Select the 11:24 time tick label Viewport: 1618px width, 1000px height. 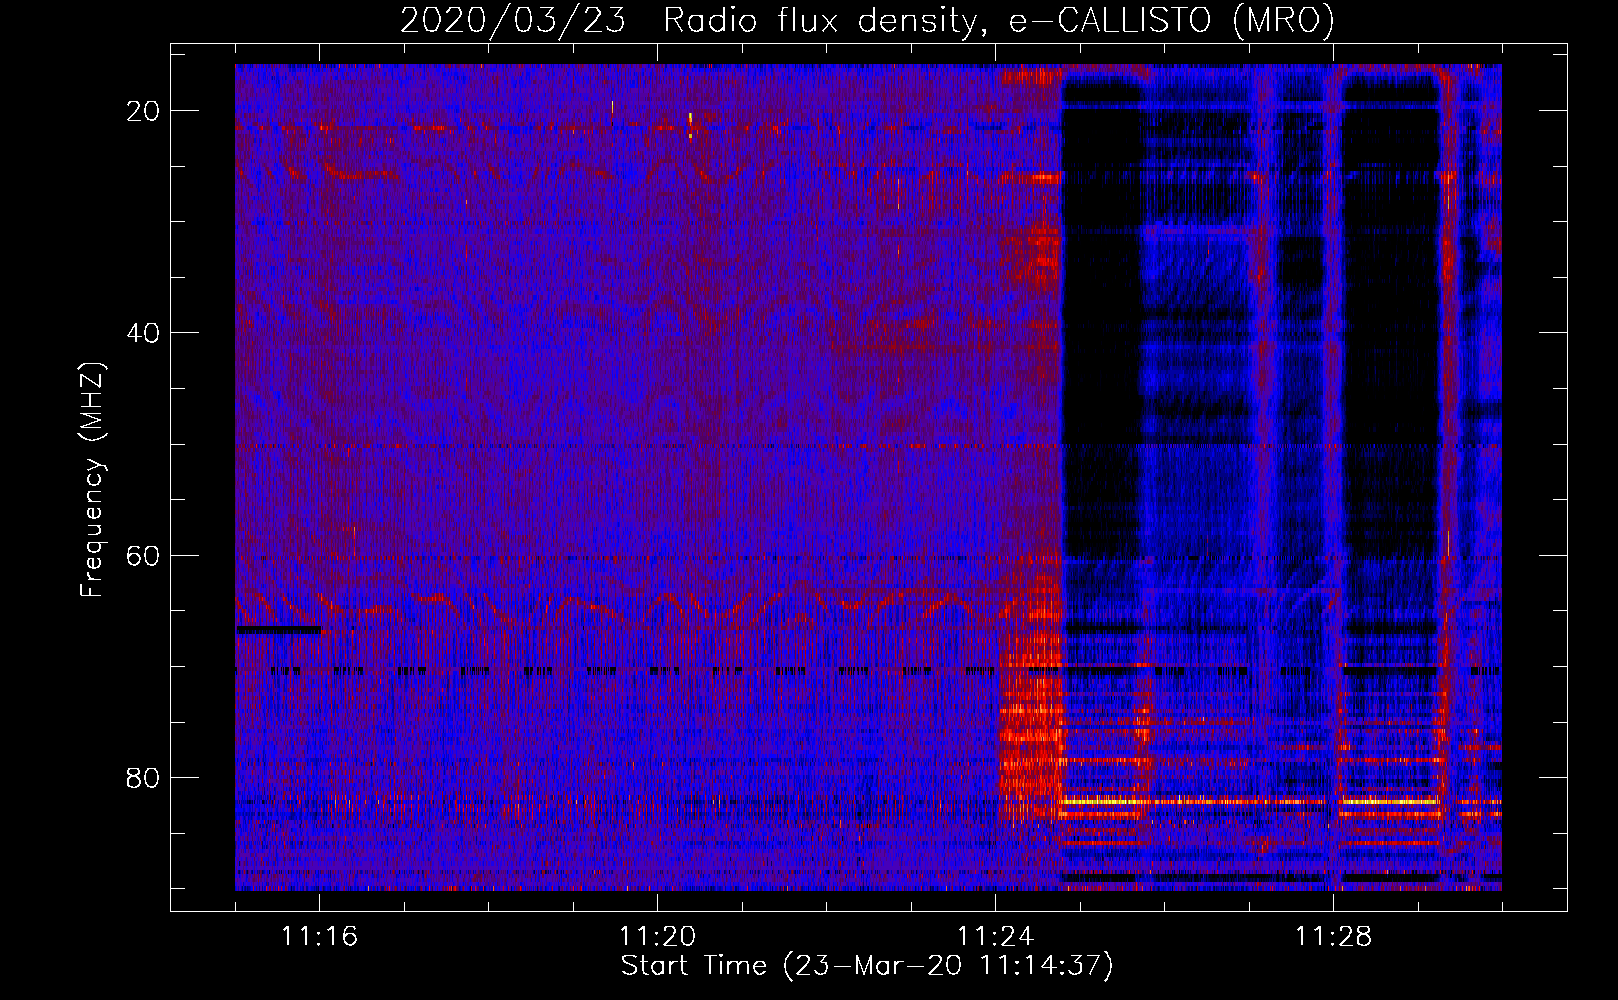pos(995,937)
